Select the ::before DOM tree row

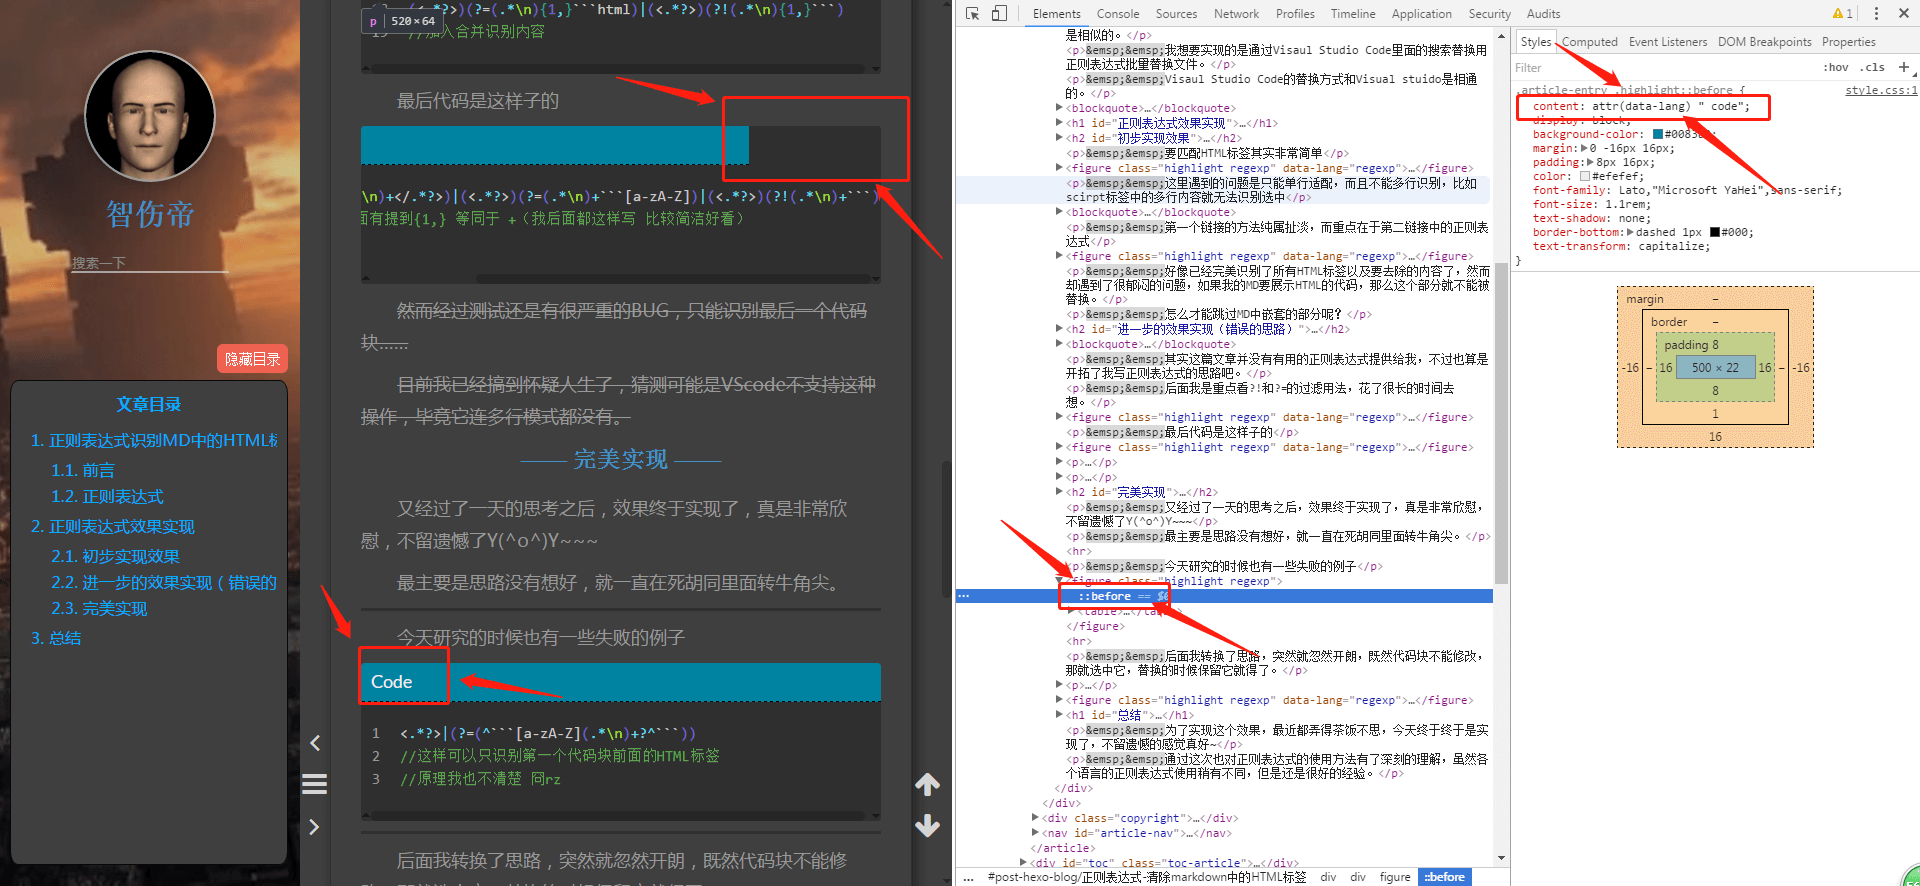tap(1224, 596)
